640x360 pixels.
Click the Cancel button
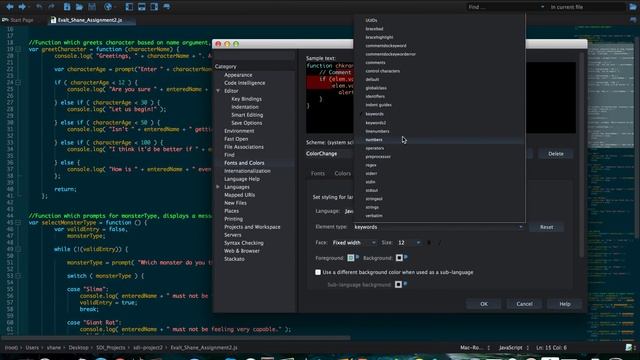point(524,304)
